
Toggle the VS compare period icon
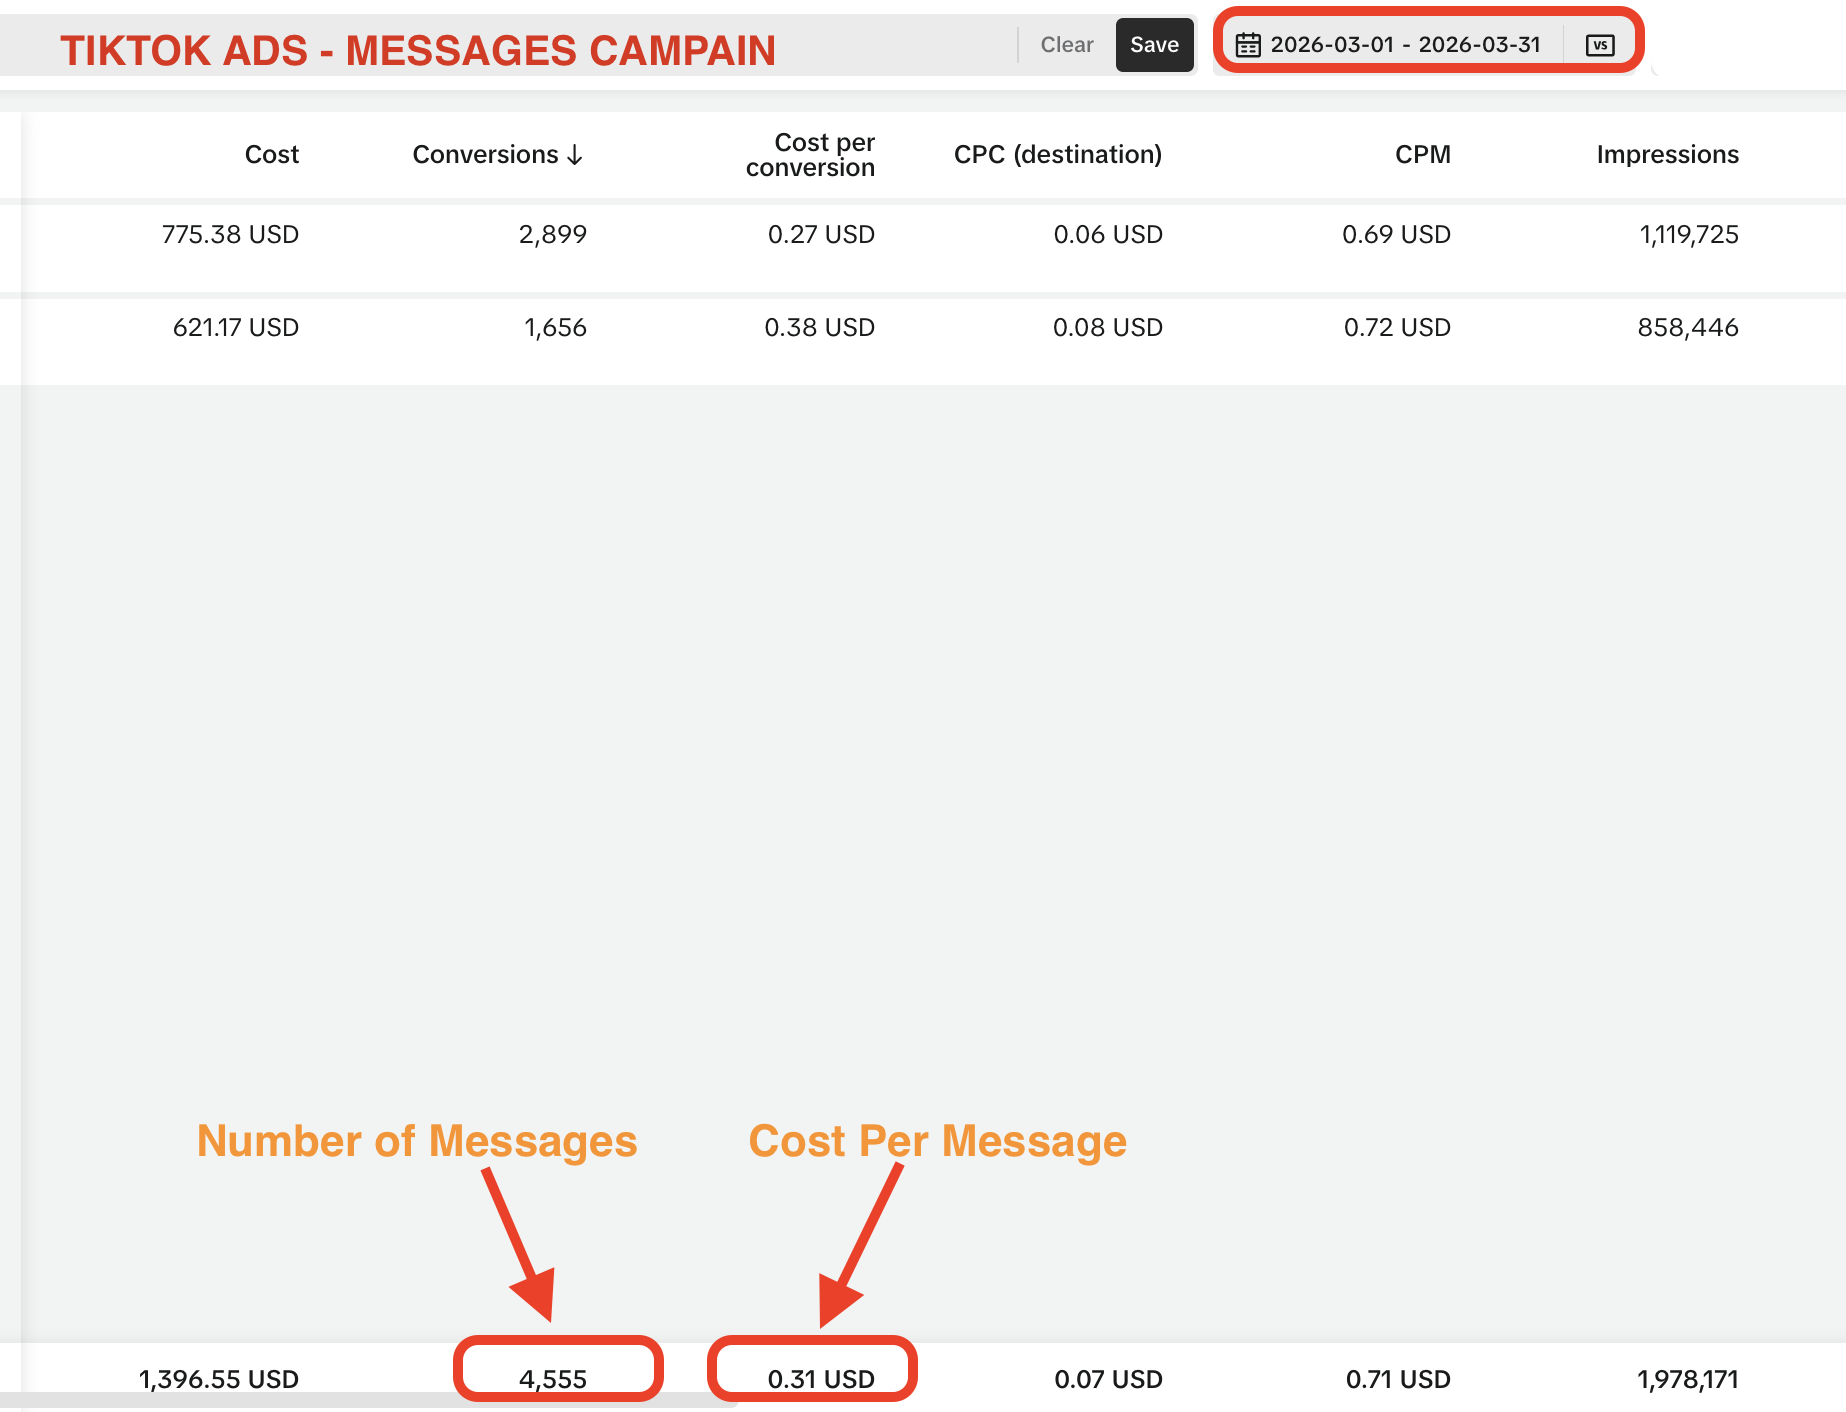click(1600, 45)
